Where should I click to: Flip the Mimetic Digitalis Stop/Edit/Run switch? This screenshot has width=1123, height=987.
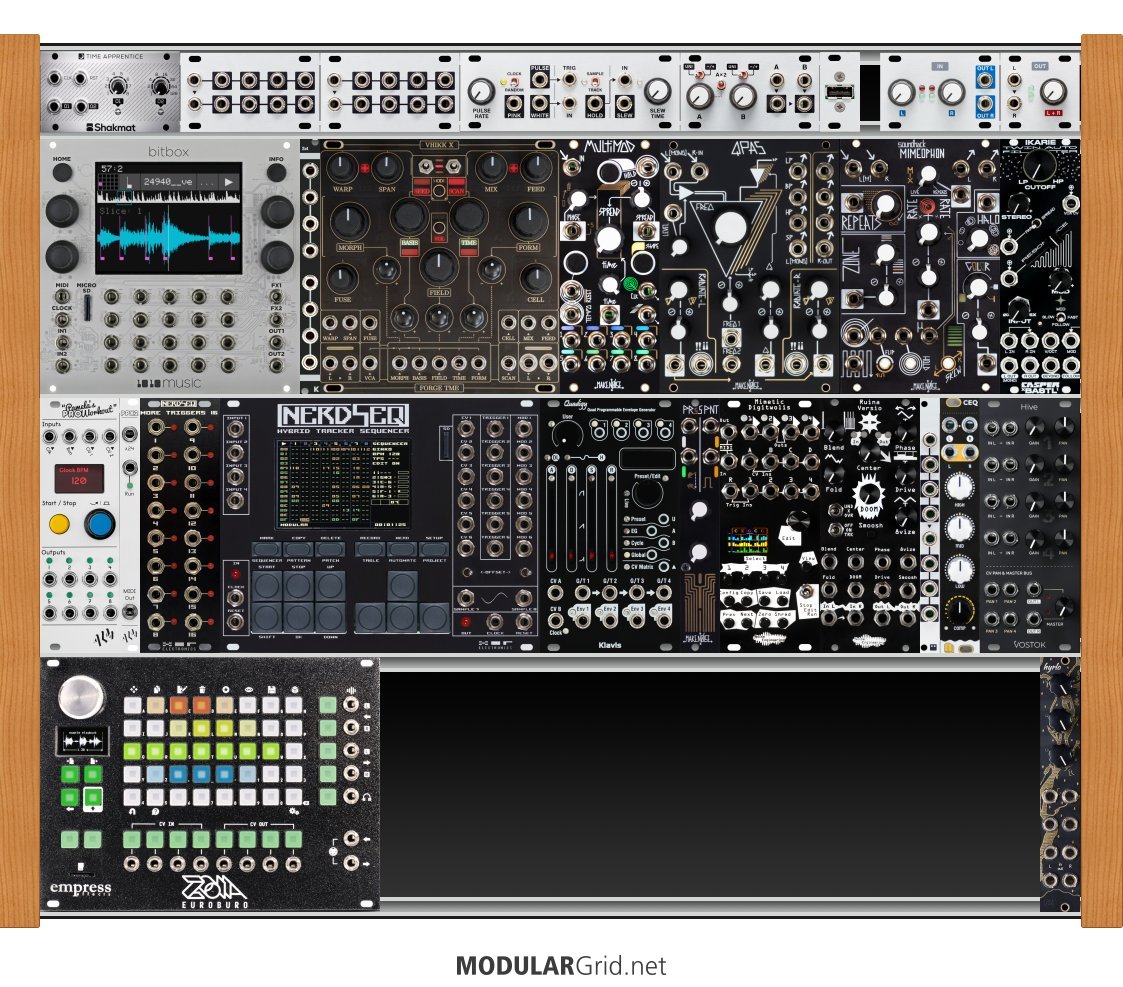coord(808,592)
